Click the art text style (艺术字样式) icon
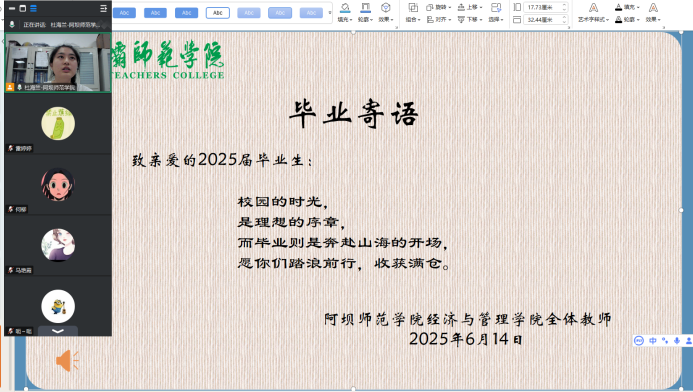Viewport: 693px width, 392px height. 593,8
